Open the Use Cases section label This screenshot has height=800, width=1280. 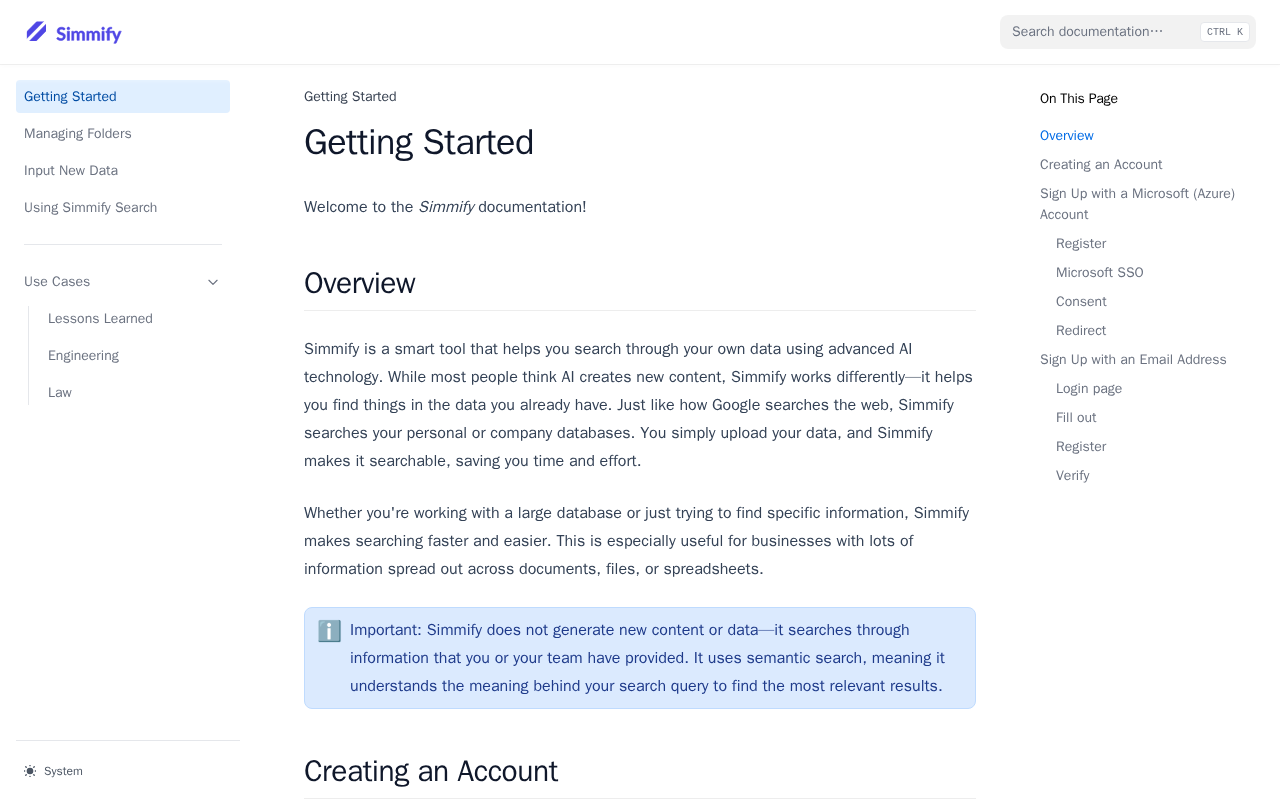click(x=57, y=282)
